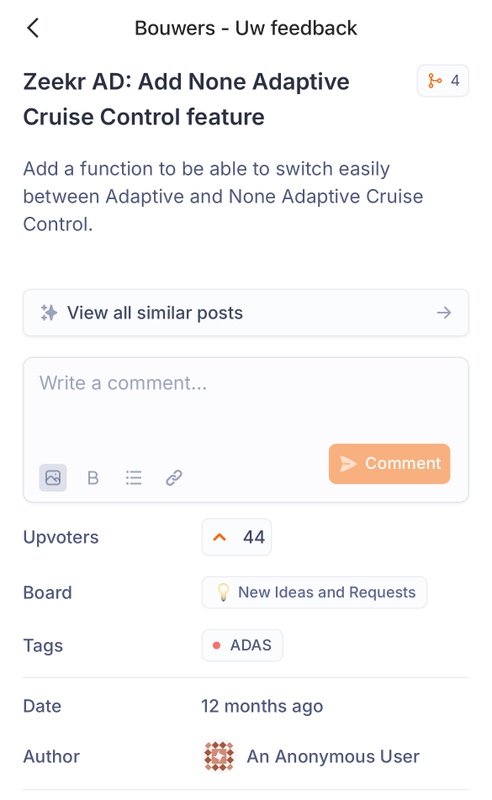Open View all similar posts arrow
The image size is (492, 800).
pyautogui.click(x=444, y=313)
